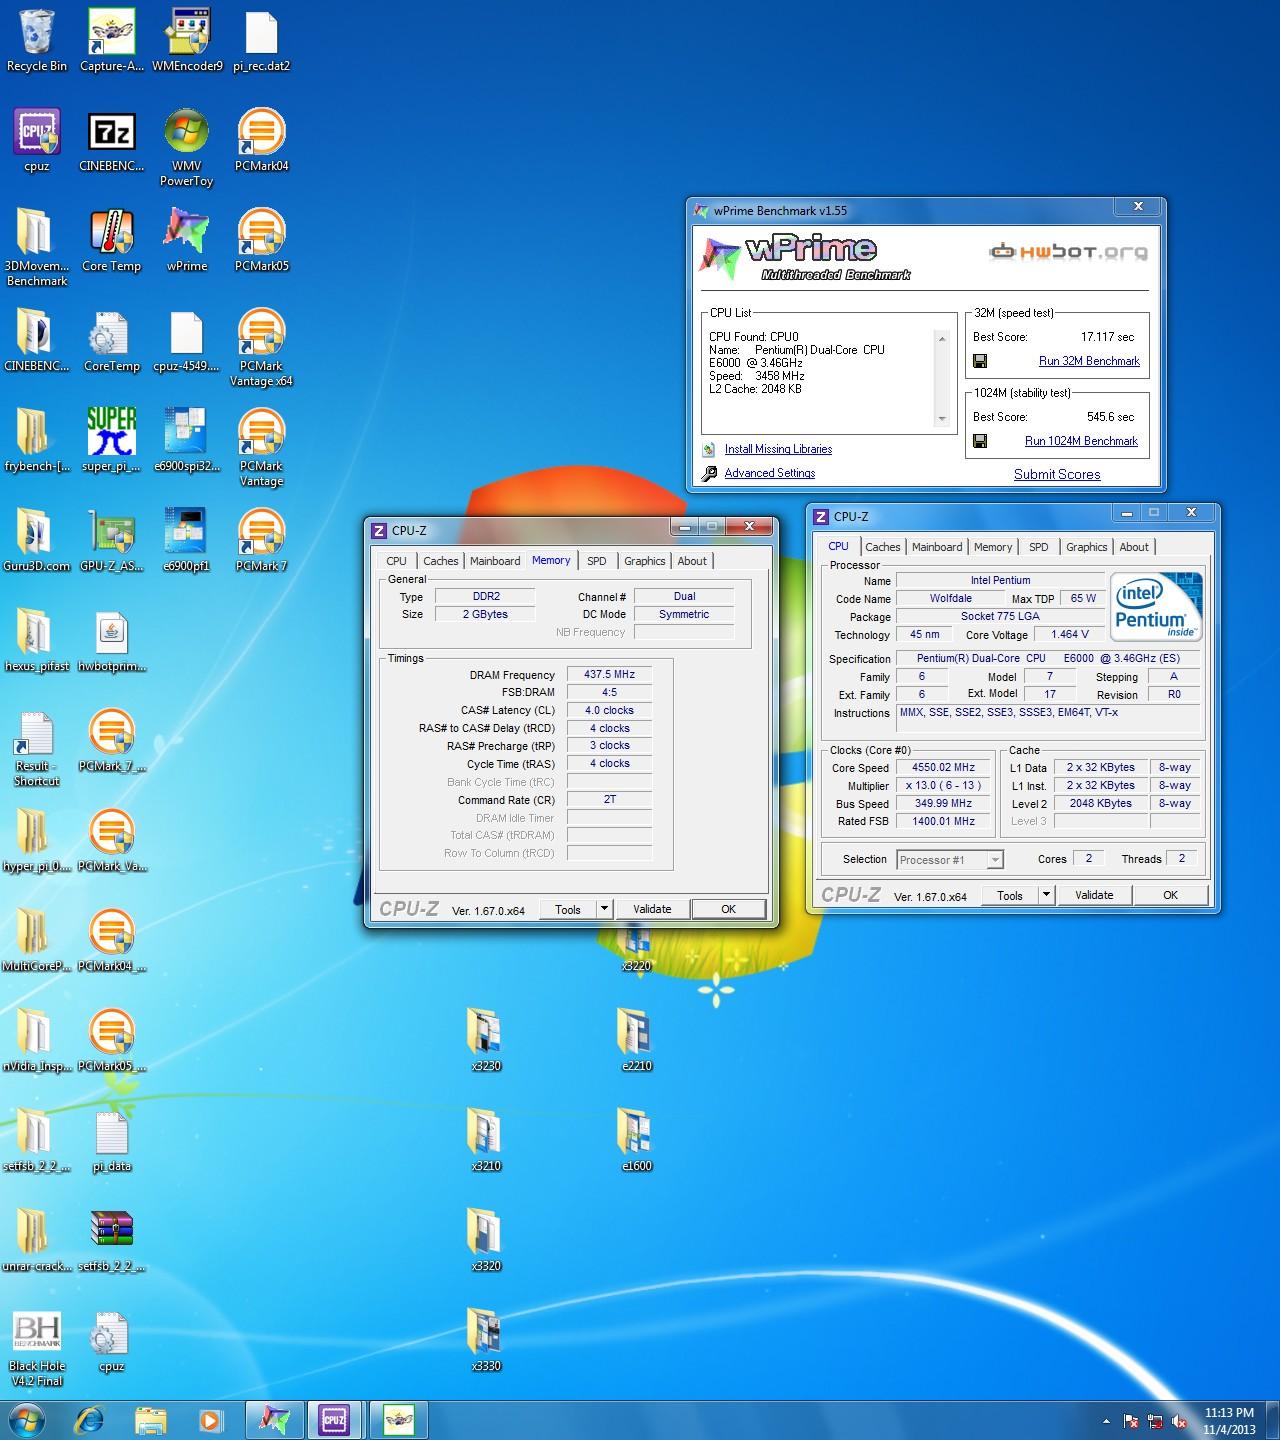Open Graphics tab in CPU window
The image size is (1280, 1440).
pos(1086,547)
